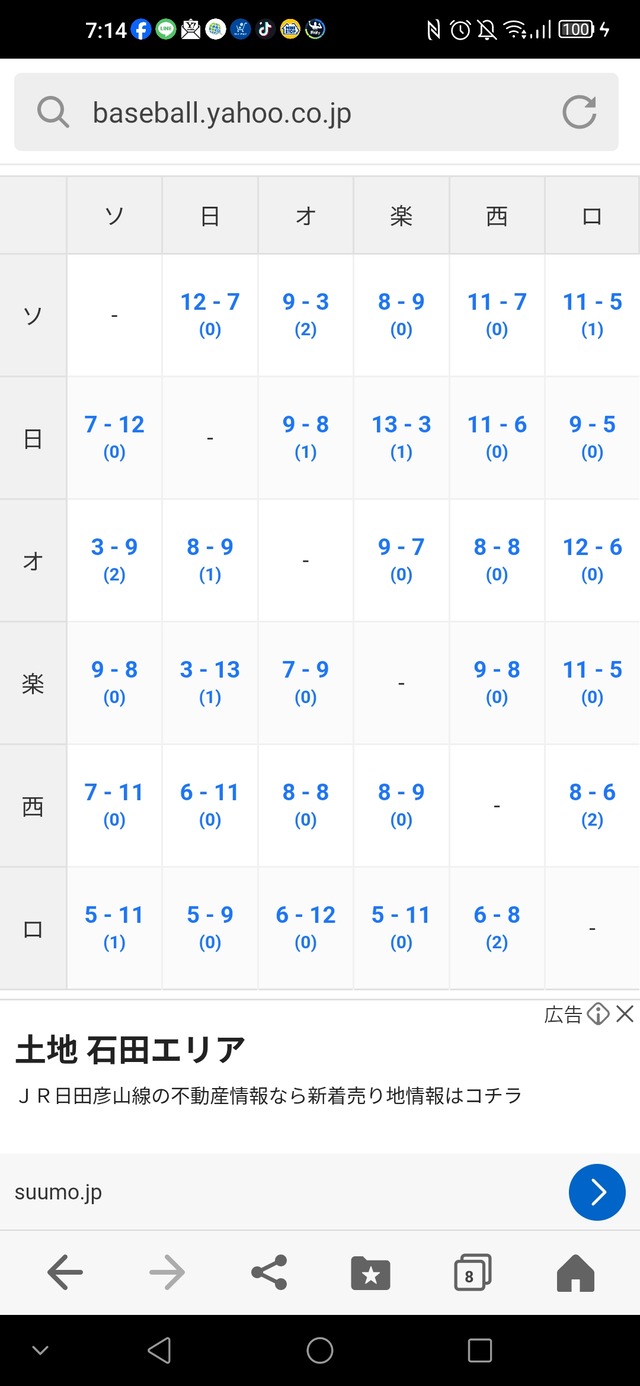640x1386 pixels.
Task: Close the ad with the X icon
Action: click(x=625, y=1014)
